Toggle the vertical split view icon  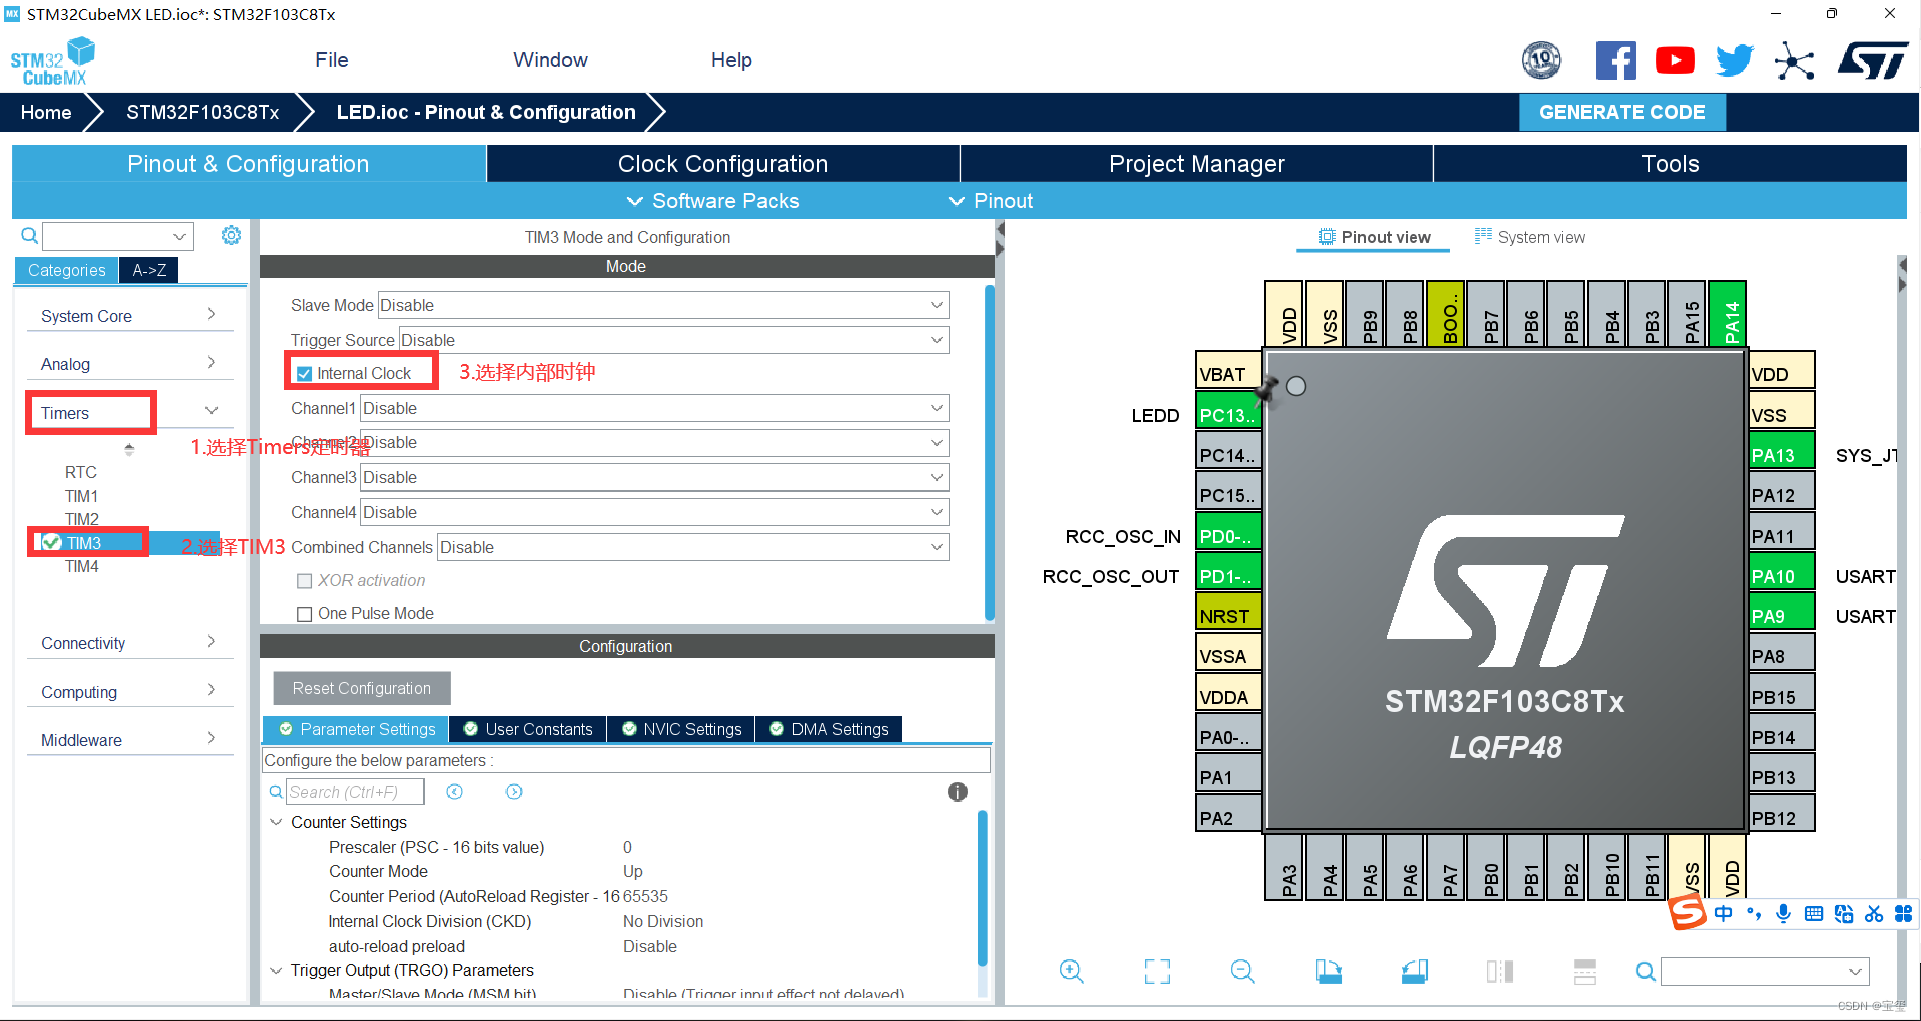pyautogui.click(x=1500, y=971)
